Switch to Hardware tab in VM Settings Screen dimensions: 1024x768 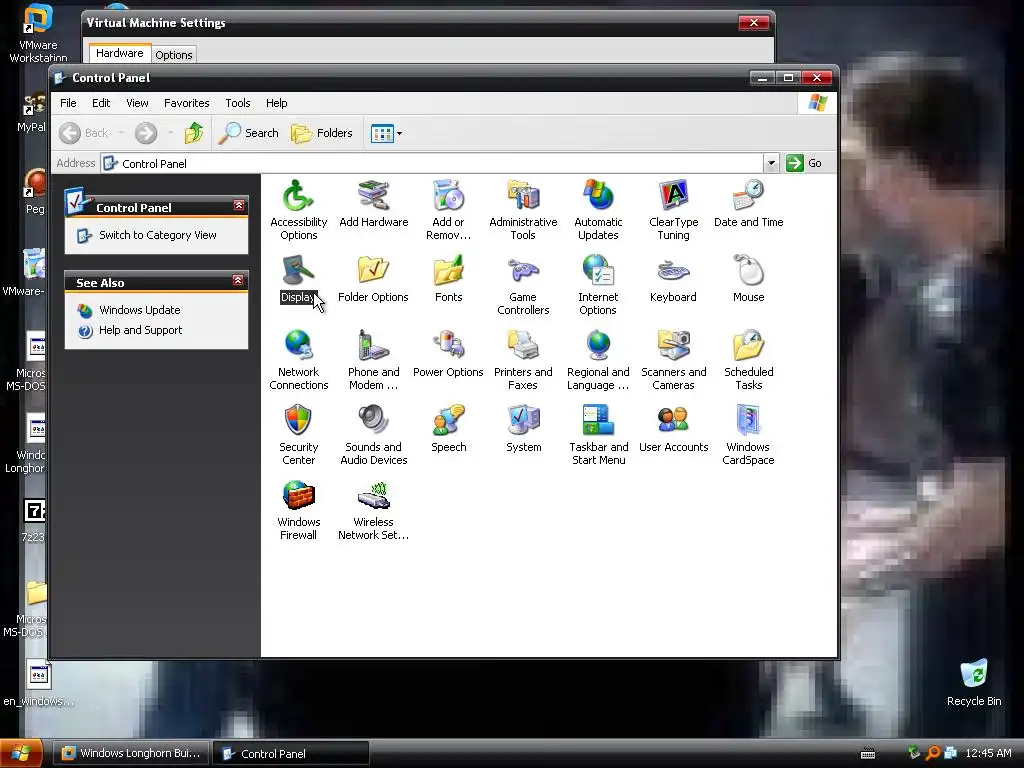[120, 54]
